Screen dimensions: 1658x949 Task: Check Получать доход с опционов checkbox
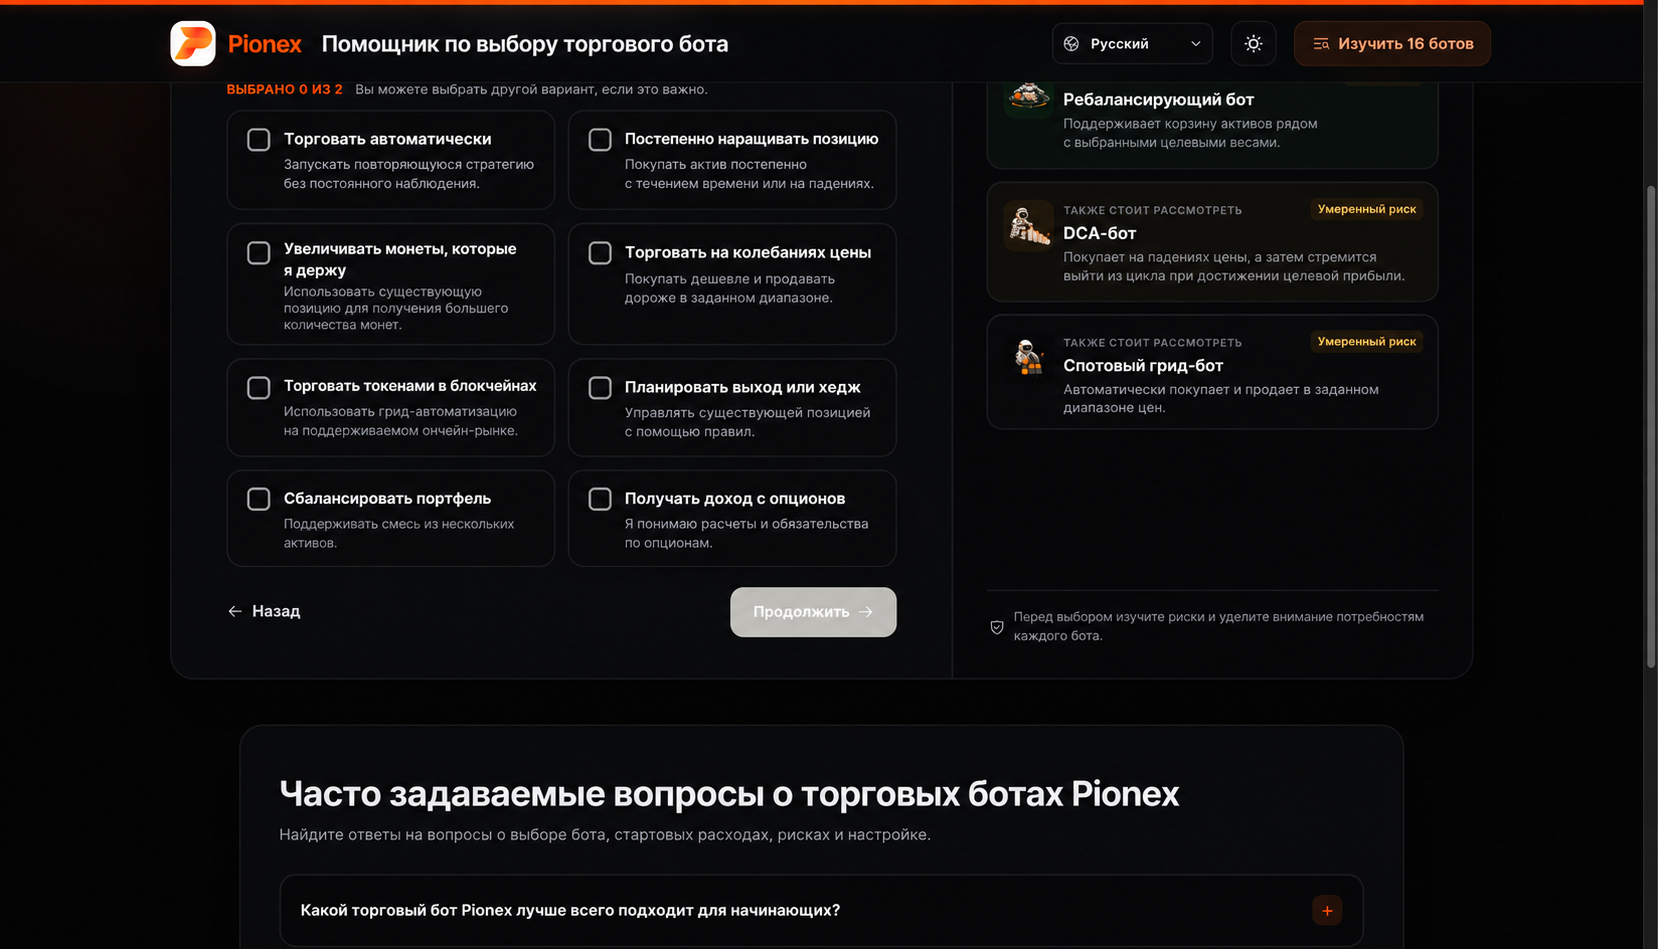(600, 499)
